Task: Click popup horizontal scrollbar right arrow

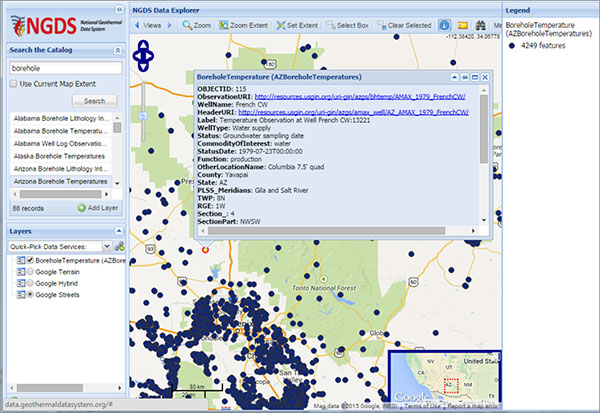Action: (x=473, y=231)
